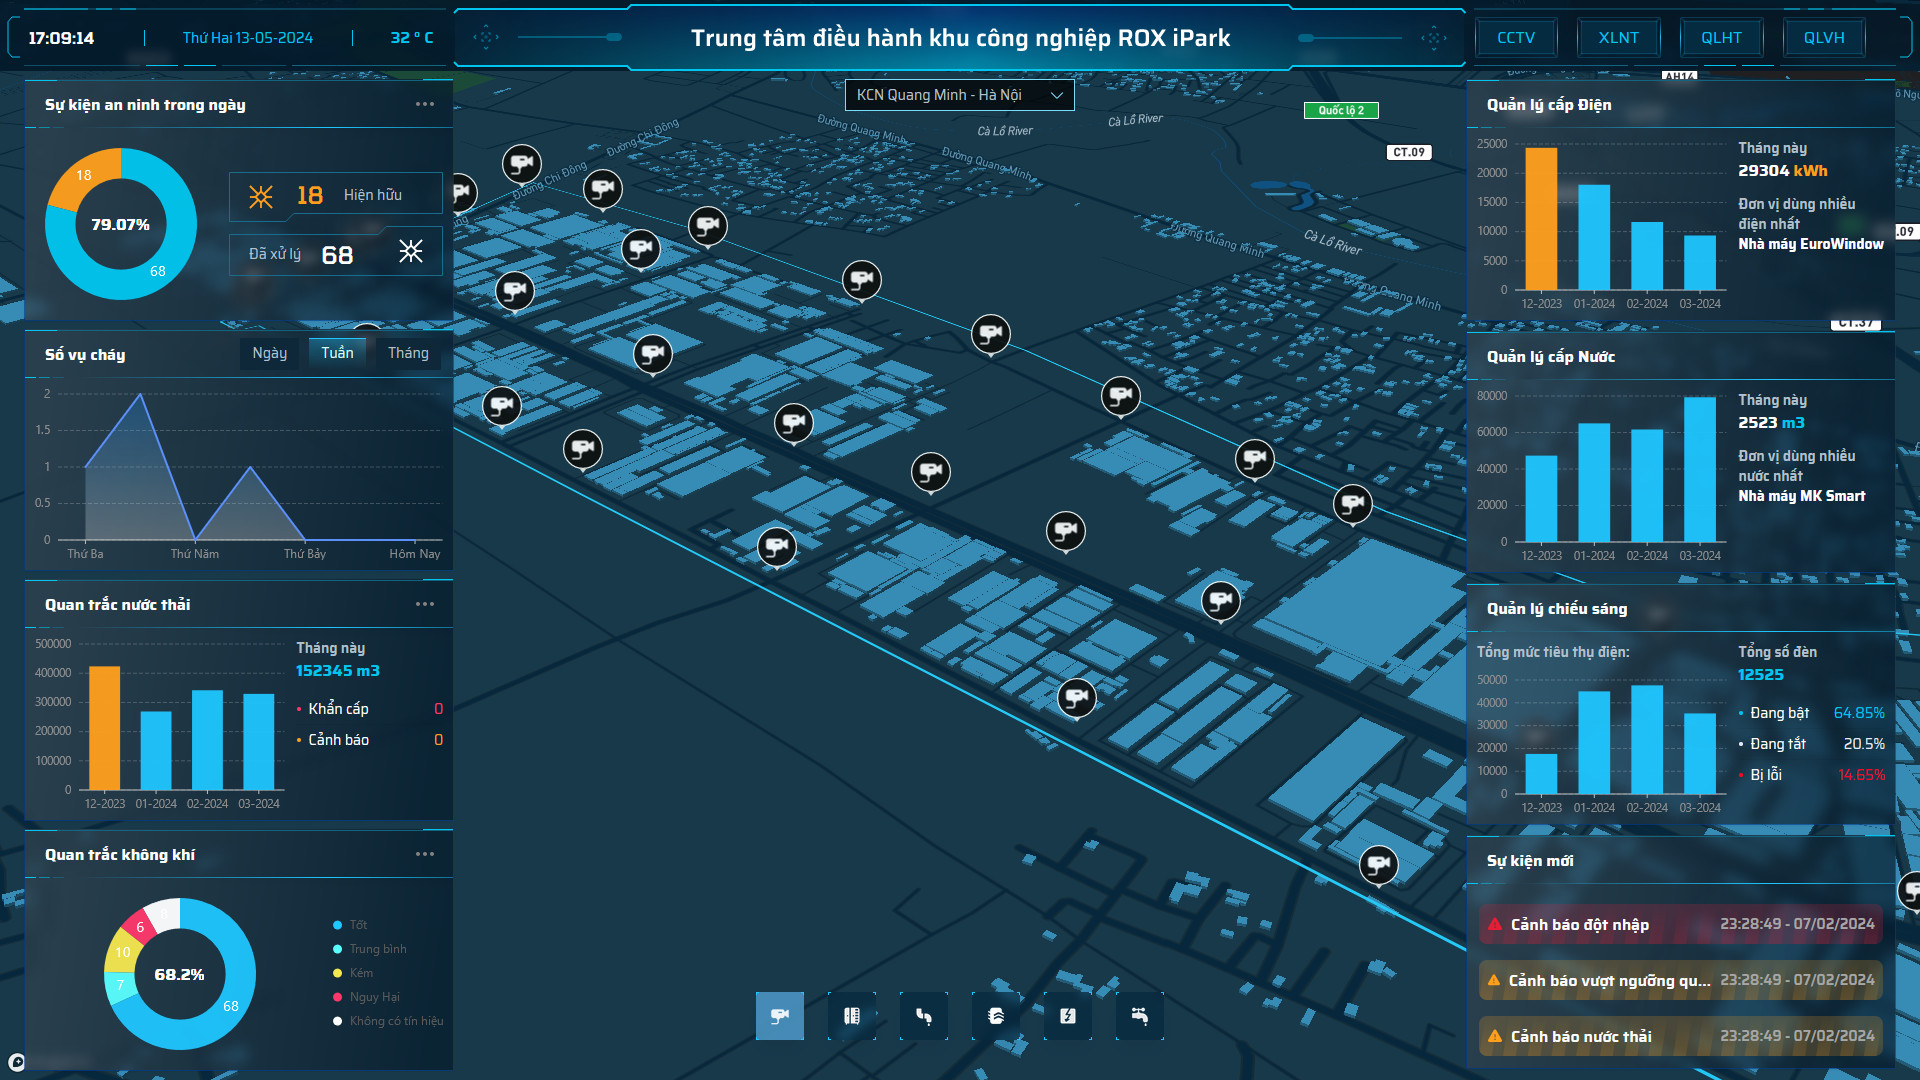Select the electricity lightning layer icon
This screenshot has height=1080, width=1920.
(1068, 1016)
